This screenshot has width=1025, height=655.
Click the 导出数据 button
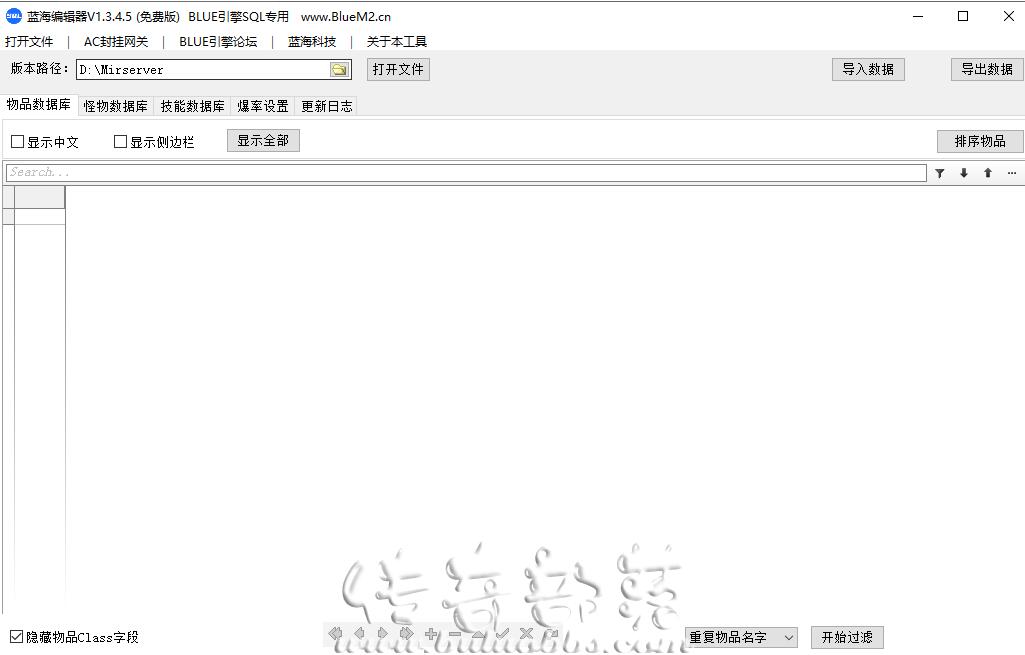point(987,69)
